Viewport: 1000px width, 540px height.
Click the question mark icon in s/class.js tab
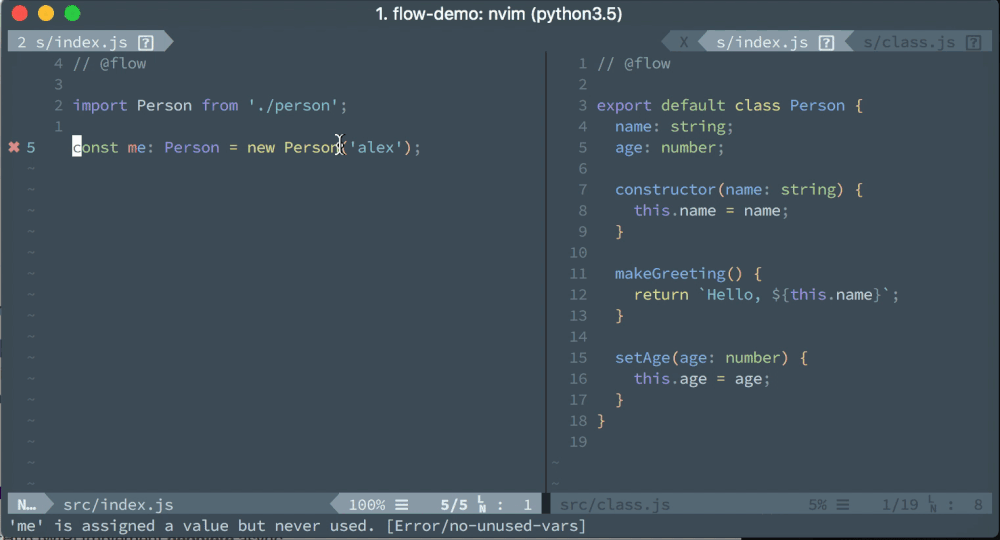click(x=973, y=43)
